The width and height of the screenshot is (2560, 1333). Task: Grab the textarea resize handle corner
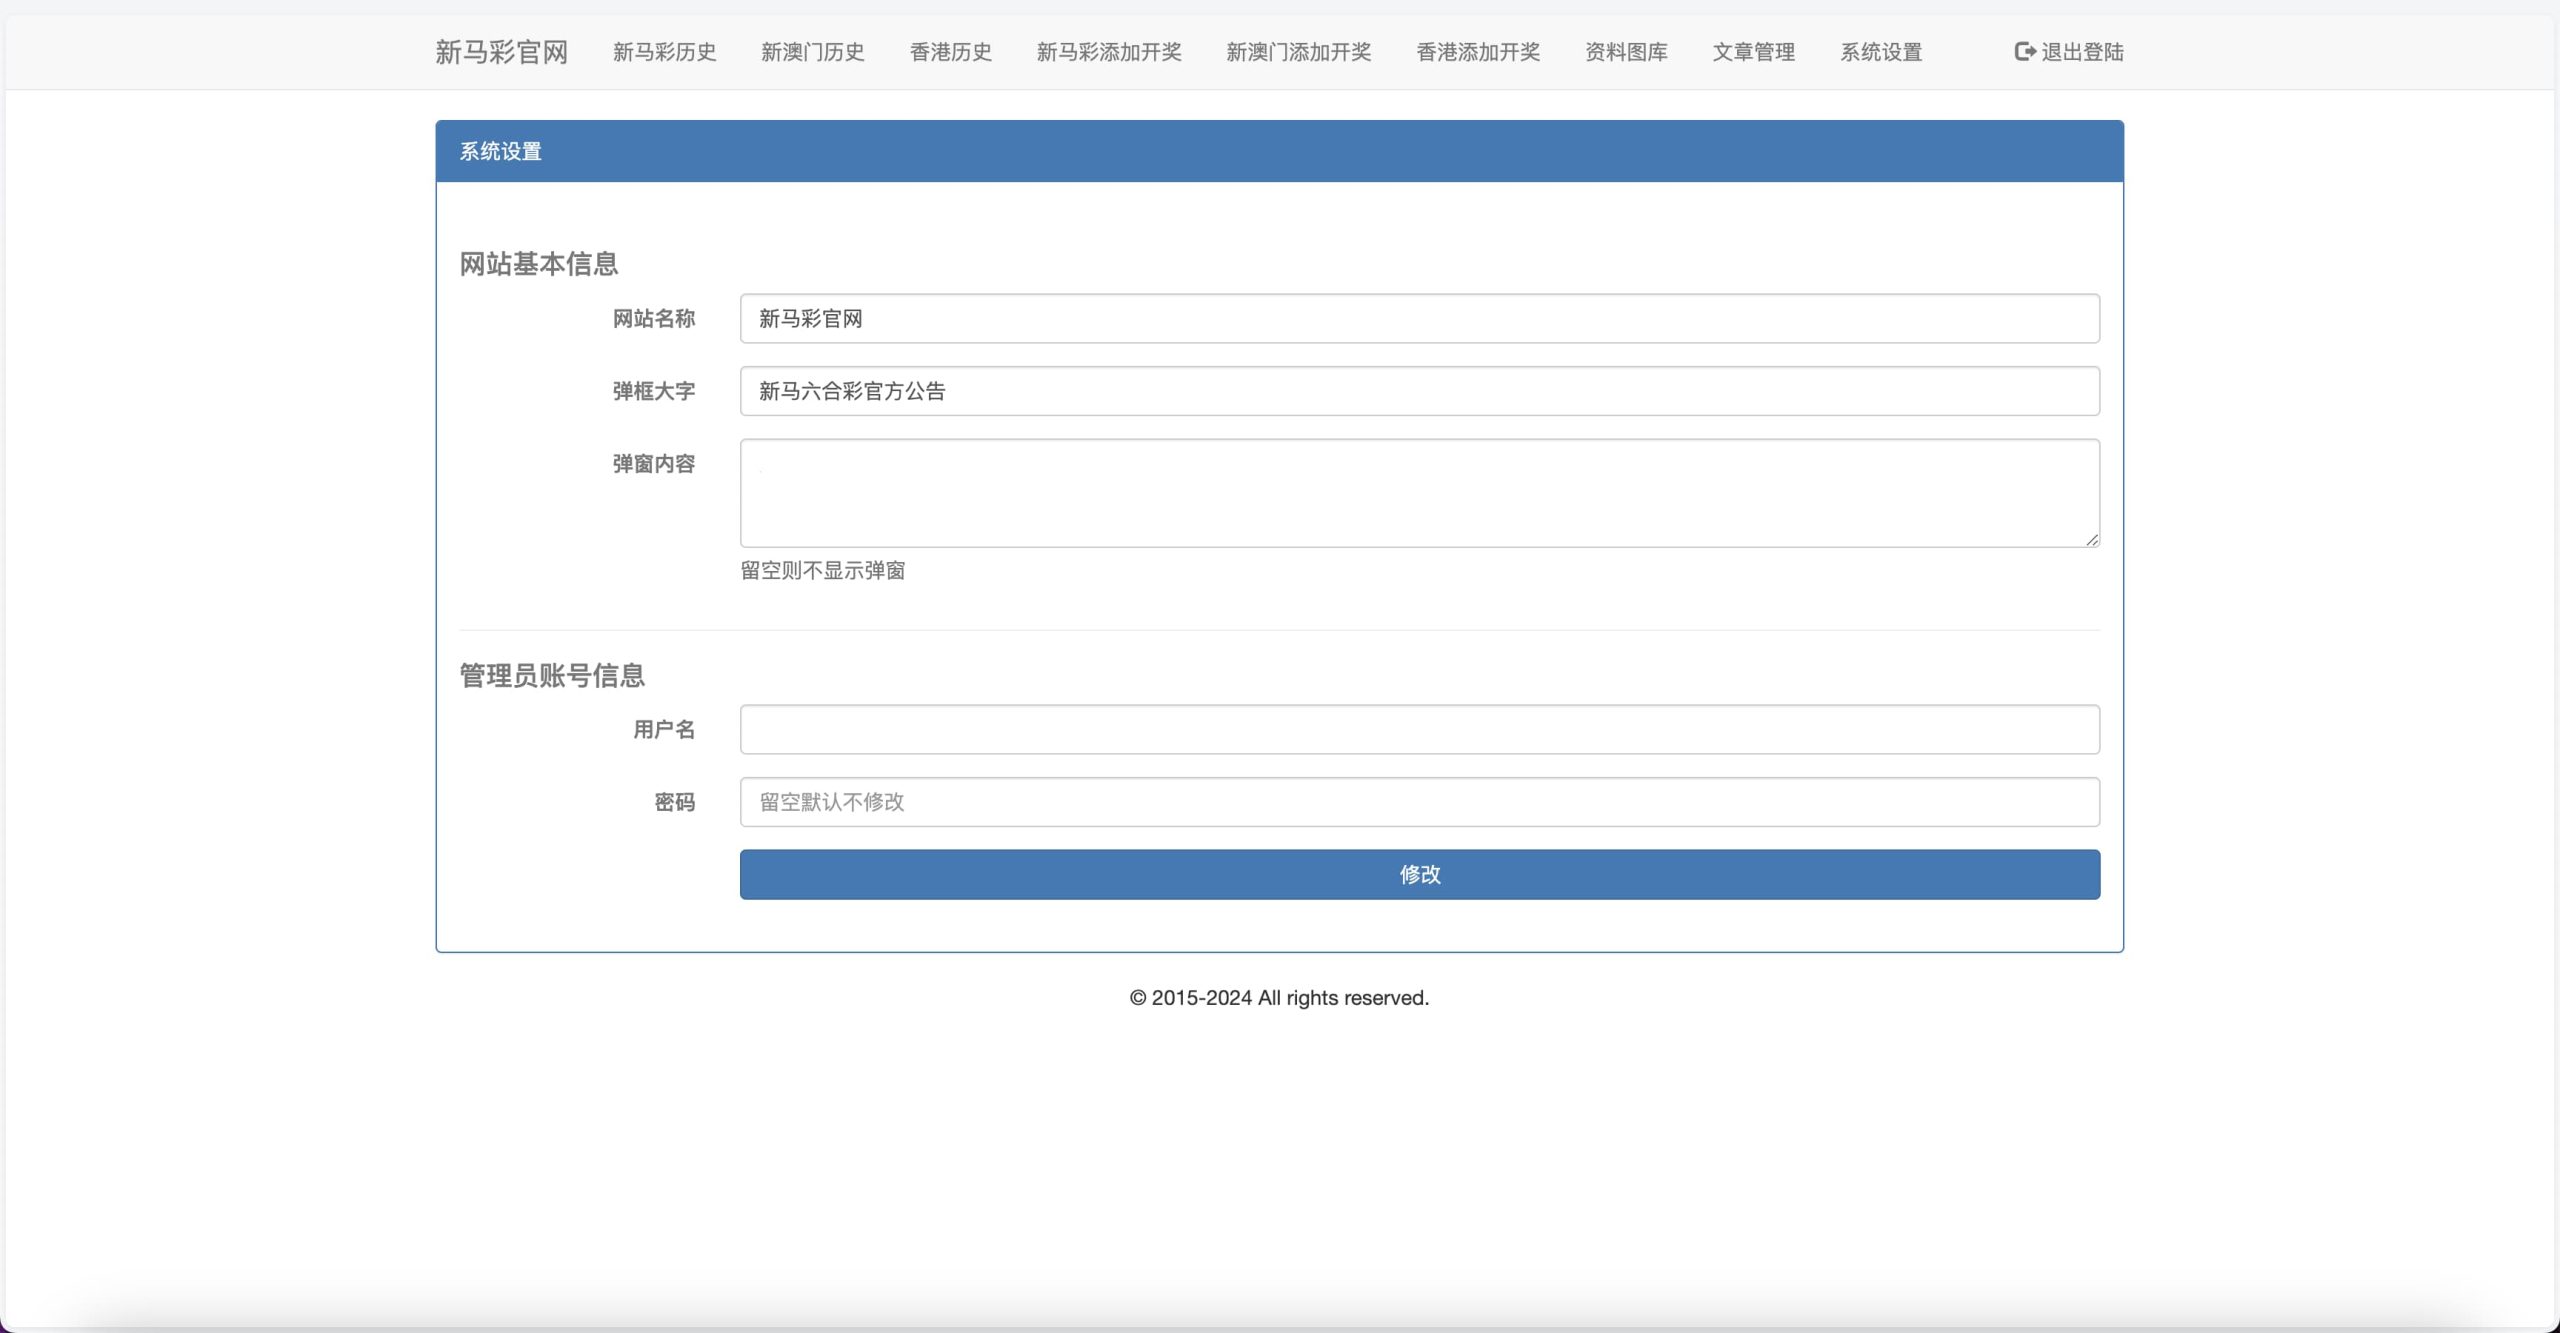[x=2092, y=540]
